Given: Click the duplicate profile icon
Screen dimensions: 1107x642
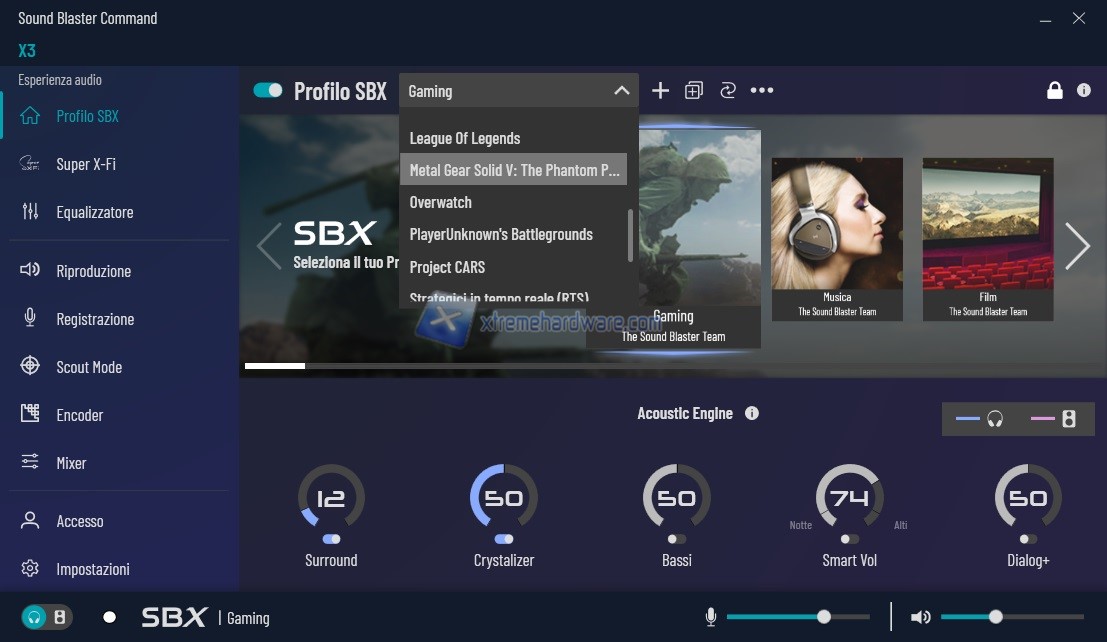Looking at the screenshot, I should click(x=694, y=91).
